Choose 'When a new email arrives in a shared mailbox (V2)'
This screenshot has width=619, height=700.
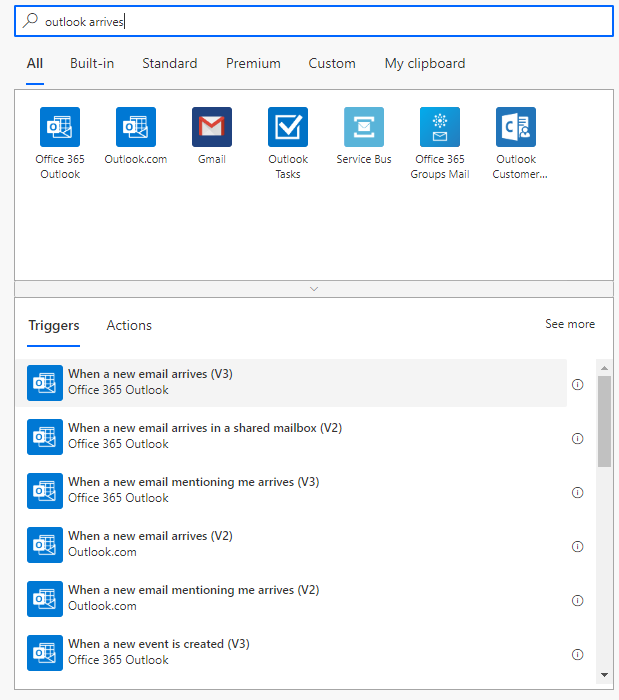pyautogui.click(x=291, y=437)
